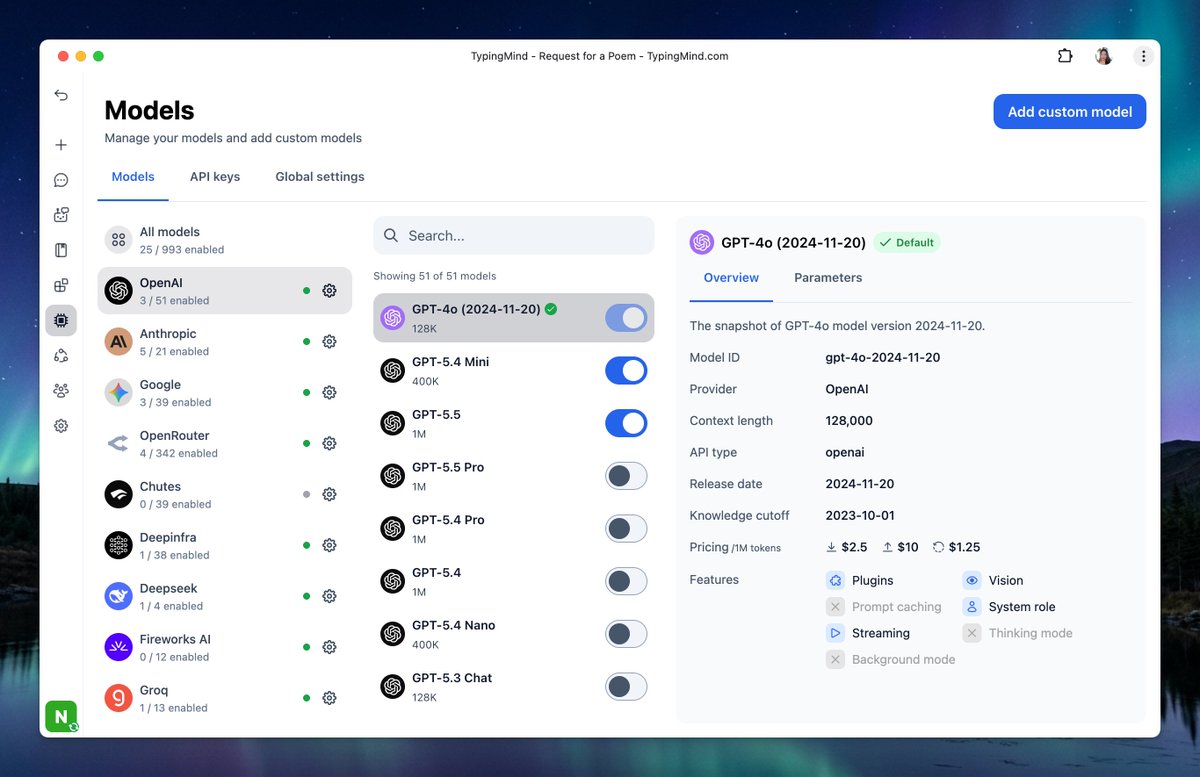Open the teams people icon in sidebar
Image resolution: width=1200 pixels, height=777 pixels.
(x=61, y=390)
